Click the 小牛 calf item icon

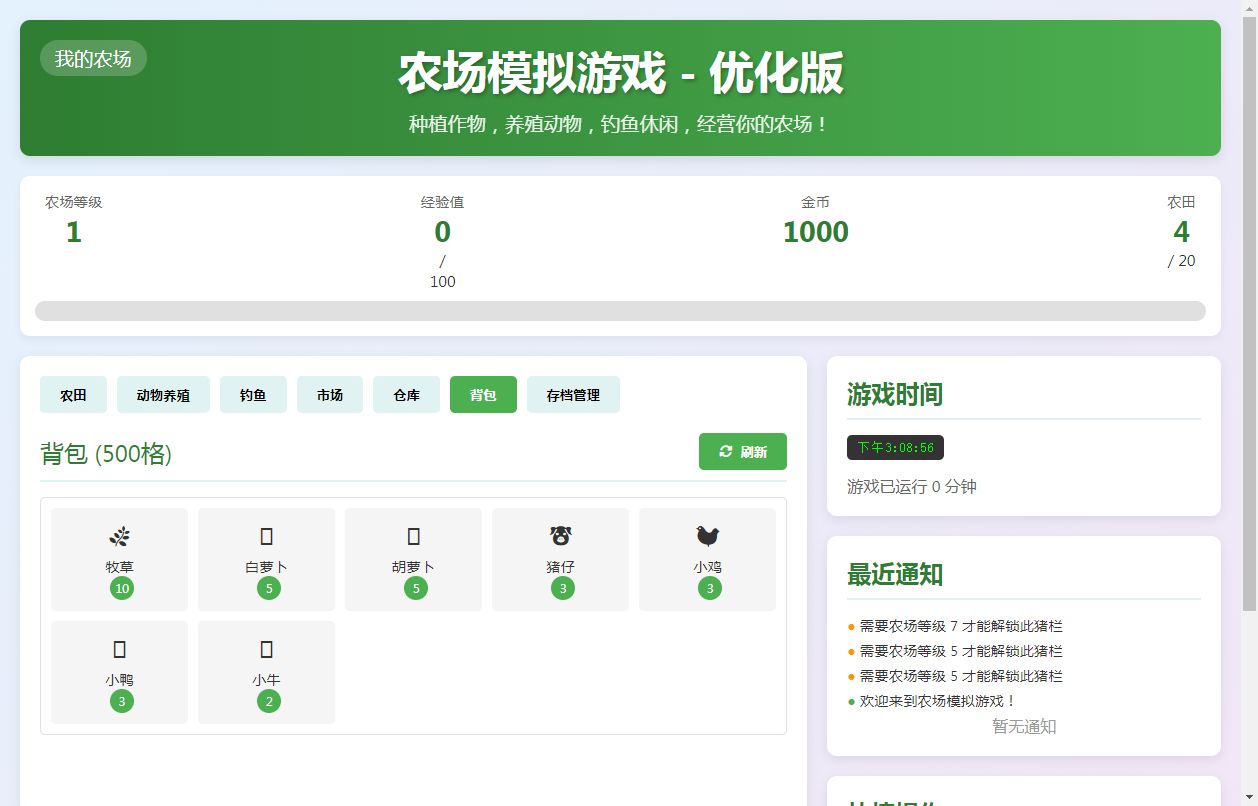tap(266, 650)
